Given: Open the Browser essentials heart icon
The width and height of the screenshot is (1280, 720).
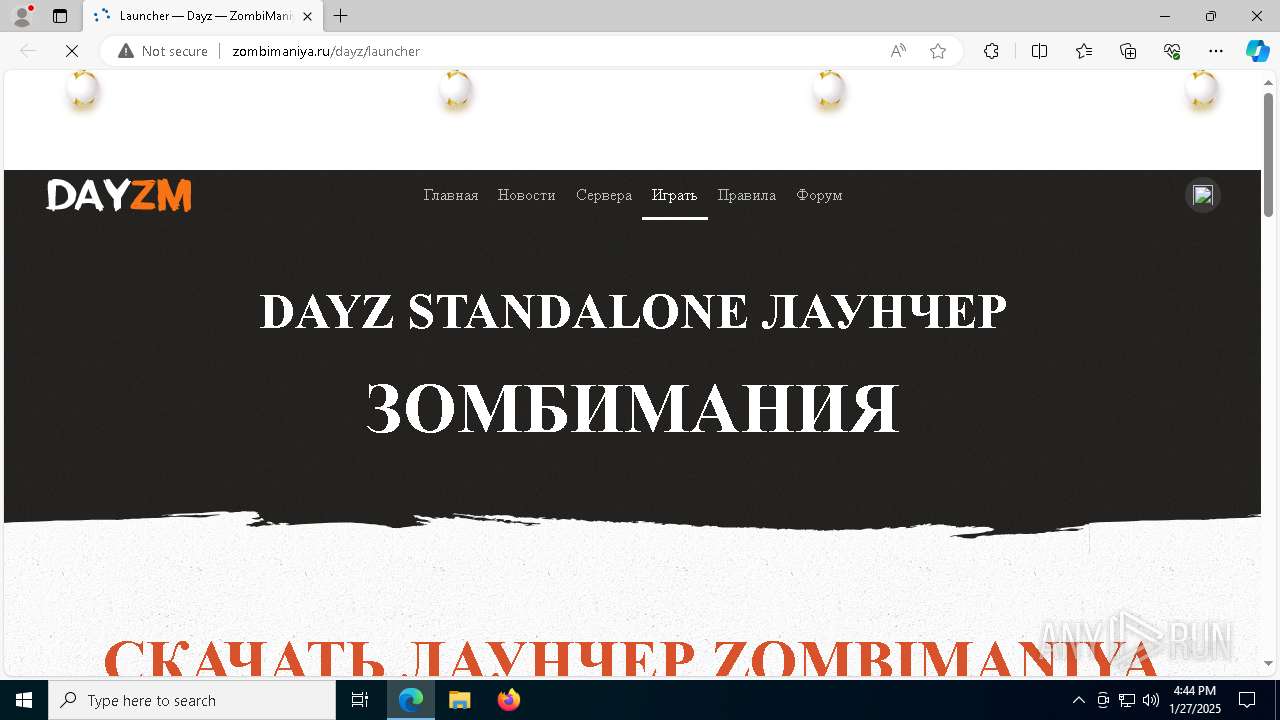Looking at the screenshot, I should [x=1172, y=51].
